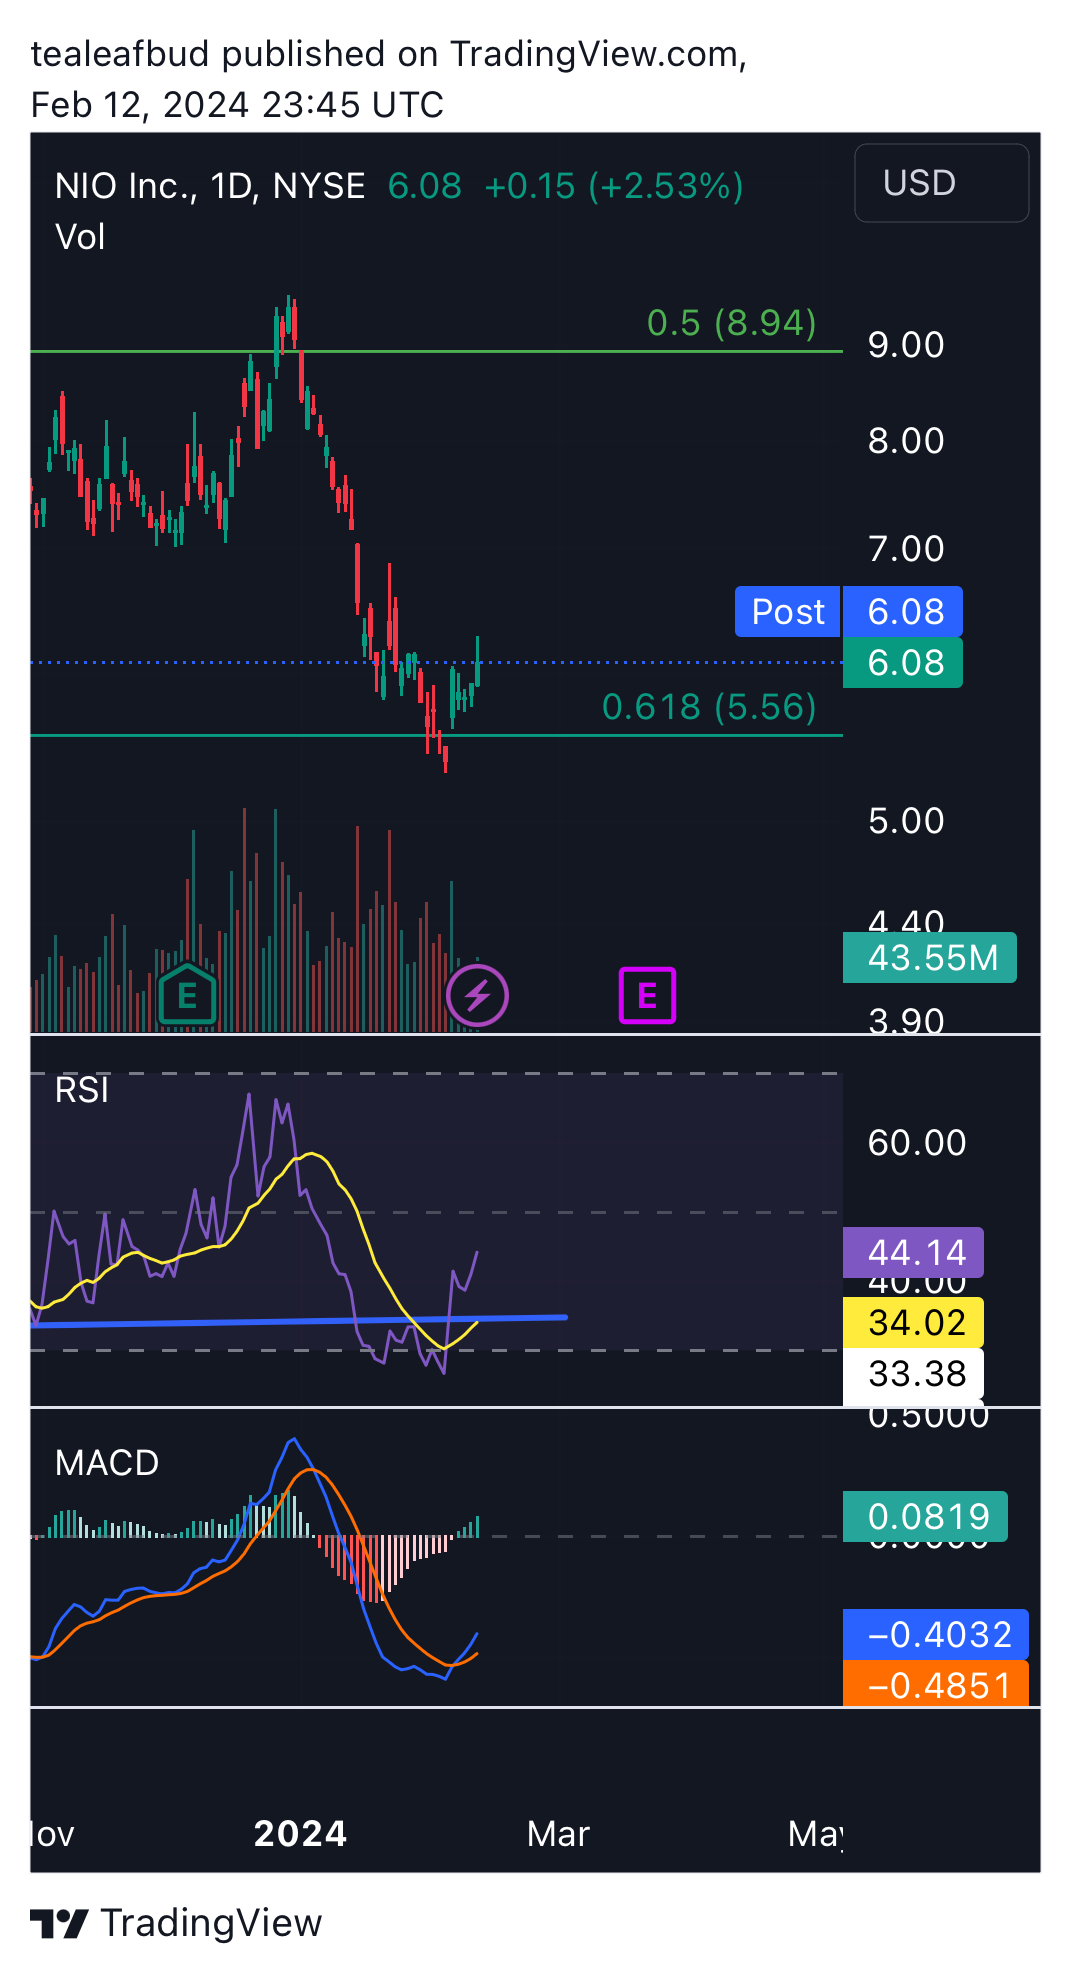Click the NIO Inc., 1D, NYSE title
The image size is (1071, 1978).
pos(210,186)
